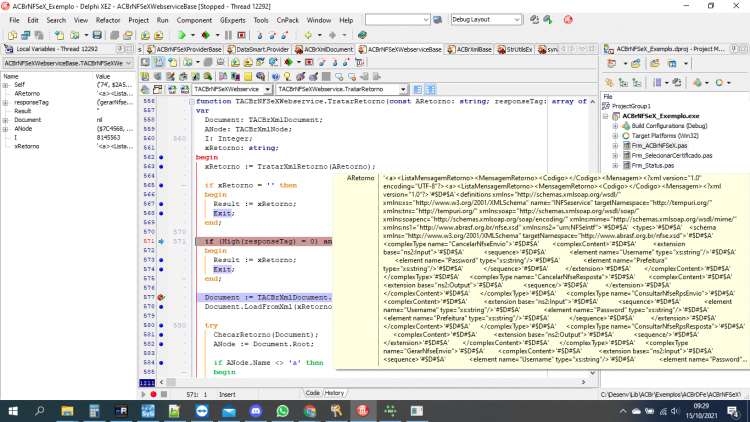Toggle breakpoint dot on line 563

point(161,167)
